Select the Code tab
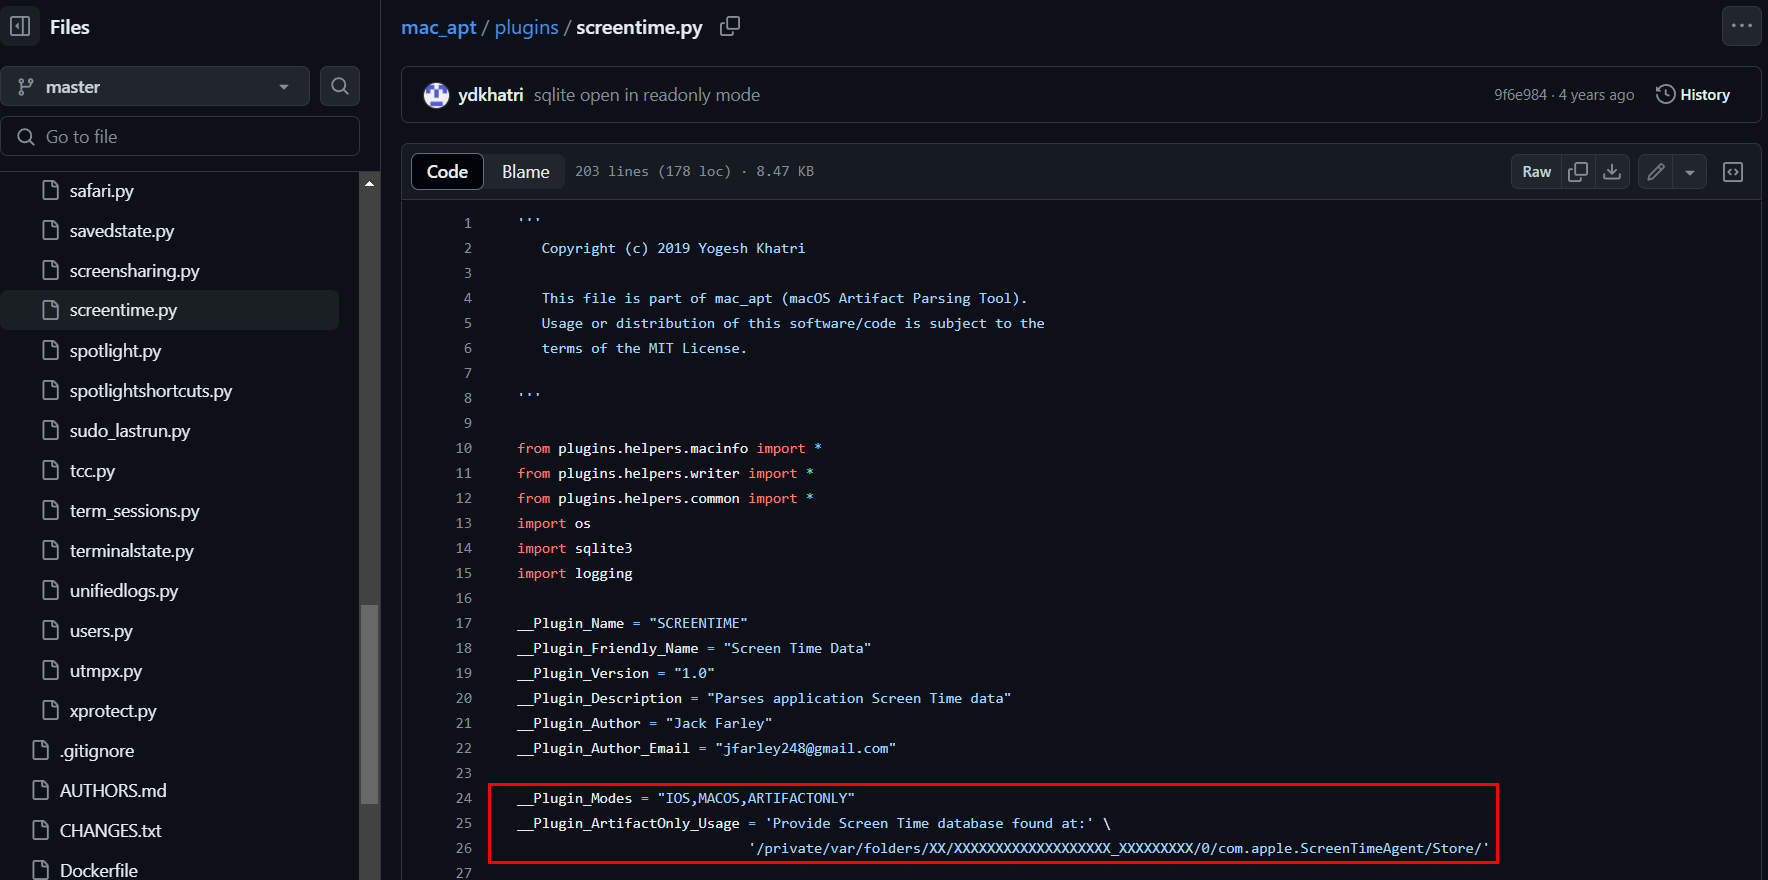 tap(447, 172)
